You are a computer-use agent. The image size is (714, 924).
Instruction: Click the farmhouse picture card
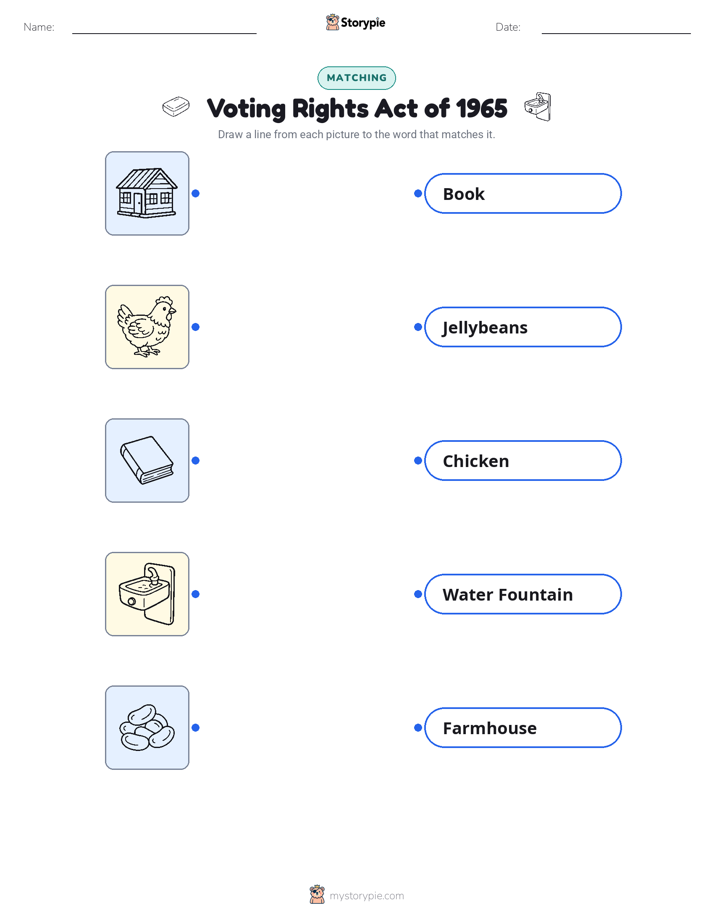(x=147, y=193)
